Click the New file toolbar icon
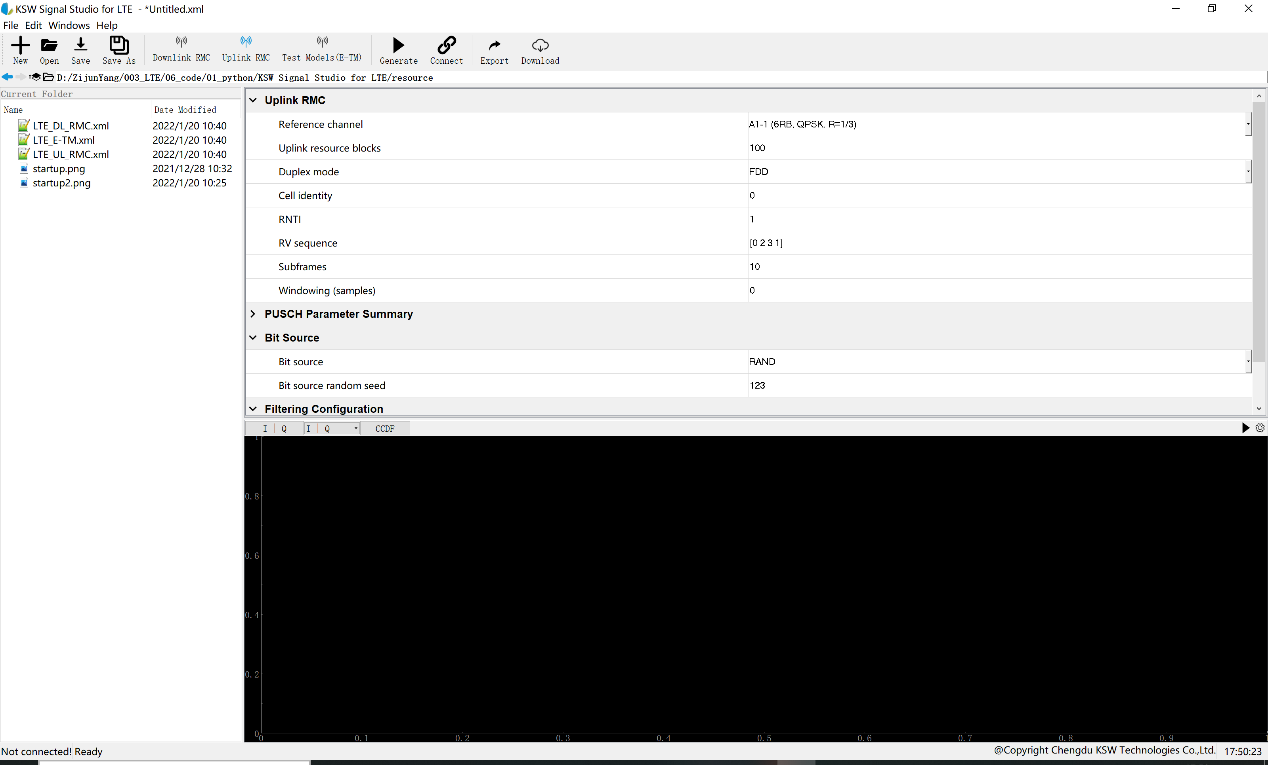 [20, 45]
